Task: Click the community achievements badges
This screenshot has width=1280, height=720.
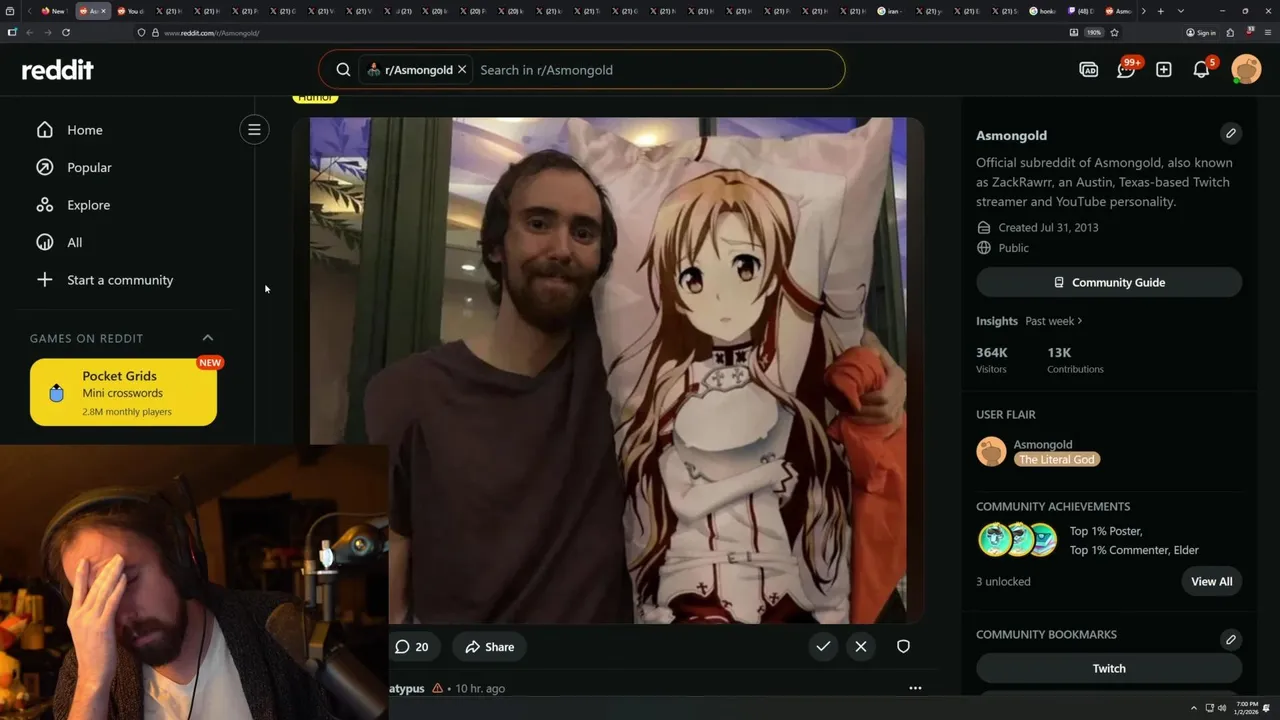Action: pos(1018,540)
